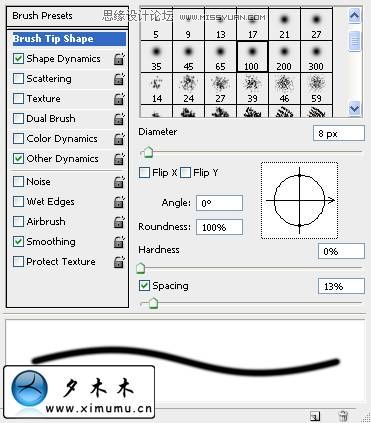Toggle lock icon for Color Dynamics
This screenshot has width=371, height=423.
pos(119,139)
